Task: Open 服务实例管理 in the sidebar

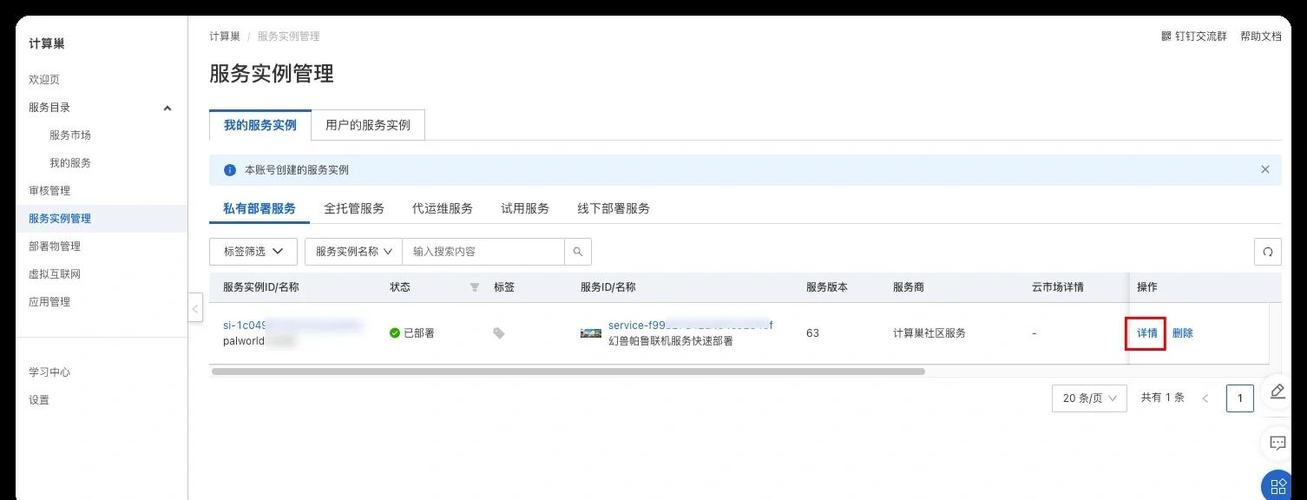Action: 59,218
